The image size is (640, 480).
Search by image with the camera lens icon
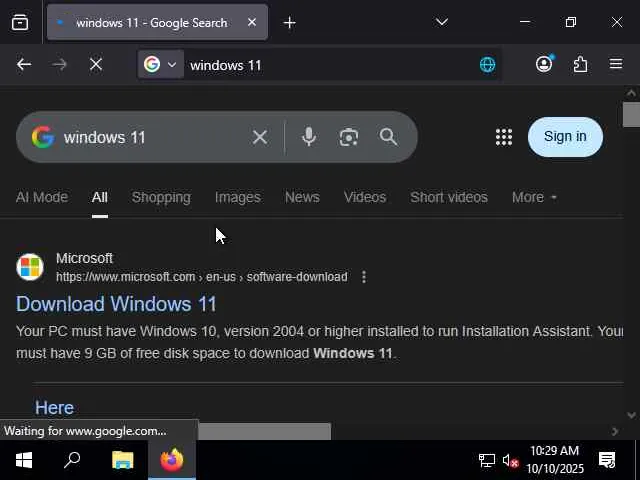[x=349, y=137]
